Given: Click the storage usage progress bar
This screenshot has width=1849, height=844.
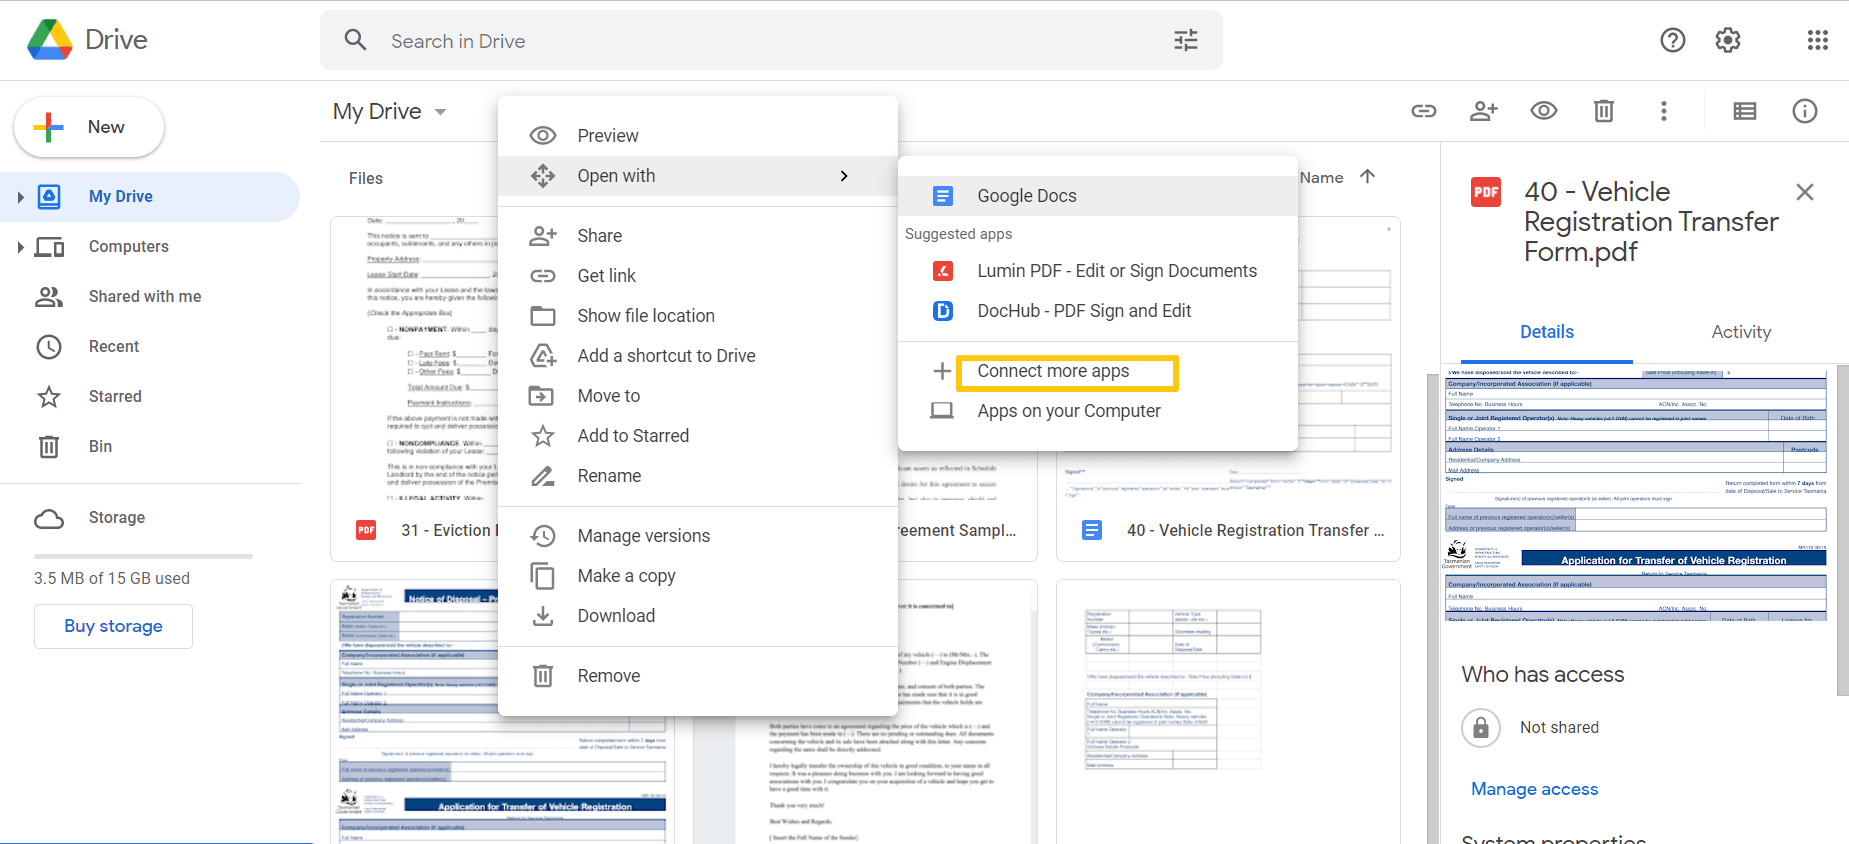Looking at the screenshot, I should (143, 556).
